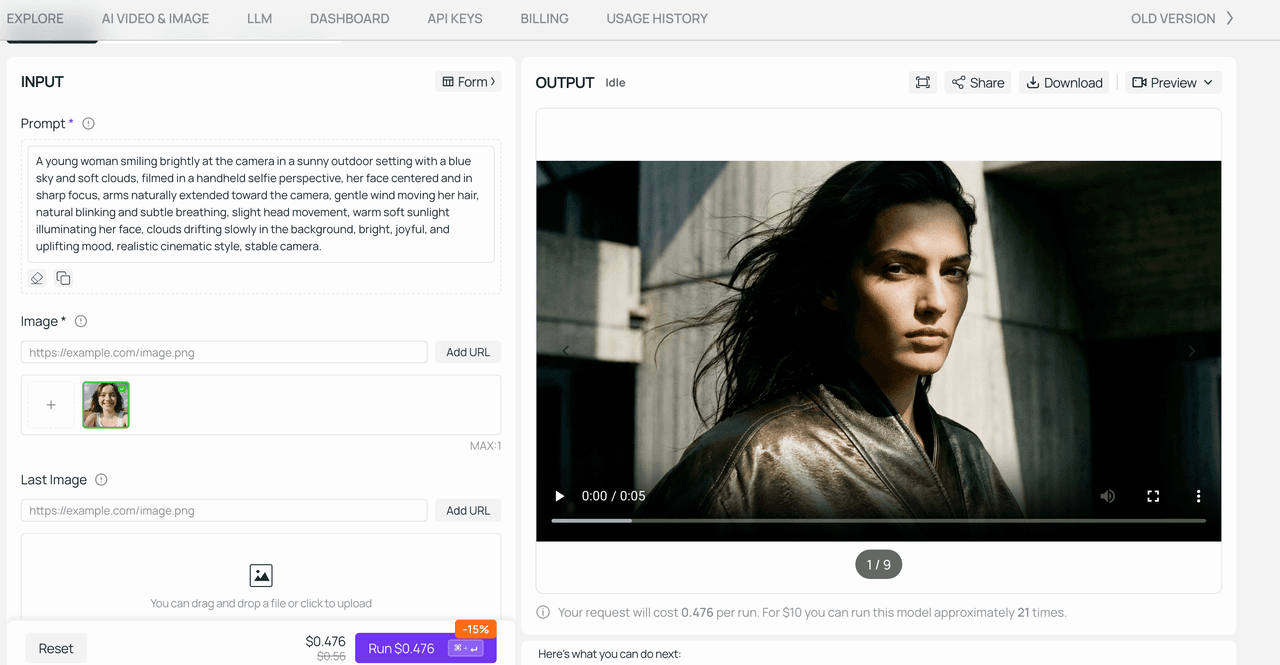
Task: Switch to the AI VIDEO & IMAGE tab
Action: pos(155,18)
